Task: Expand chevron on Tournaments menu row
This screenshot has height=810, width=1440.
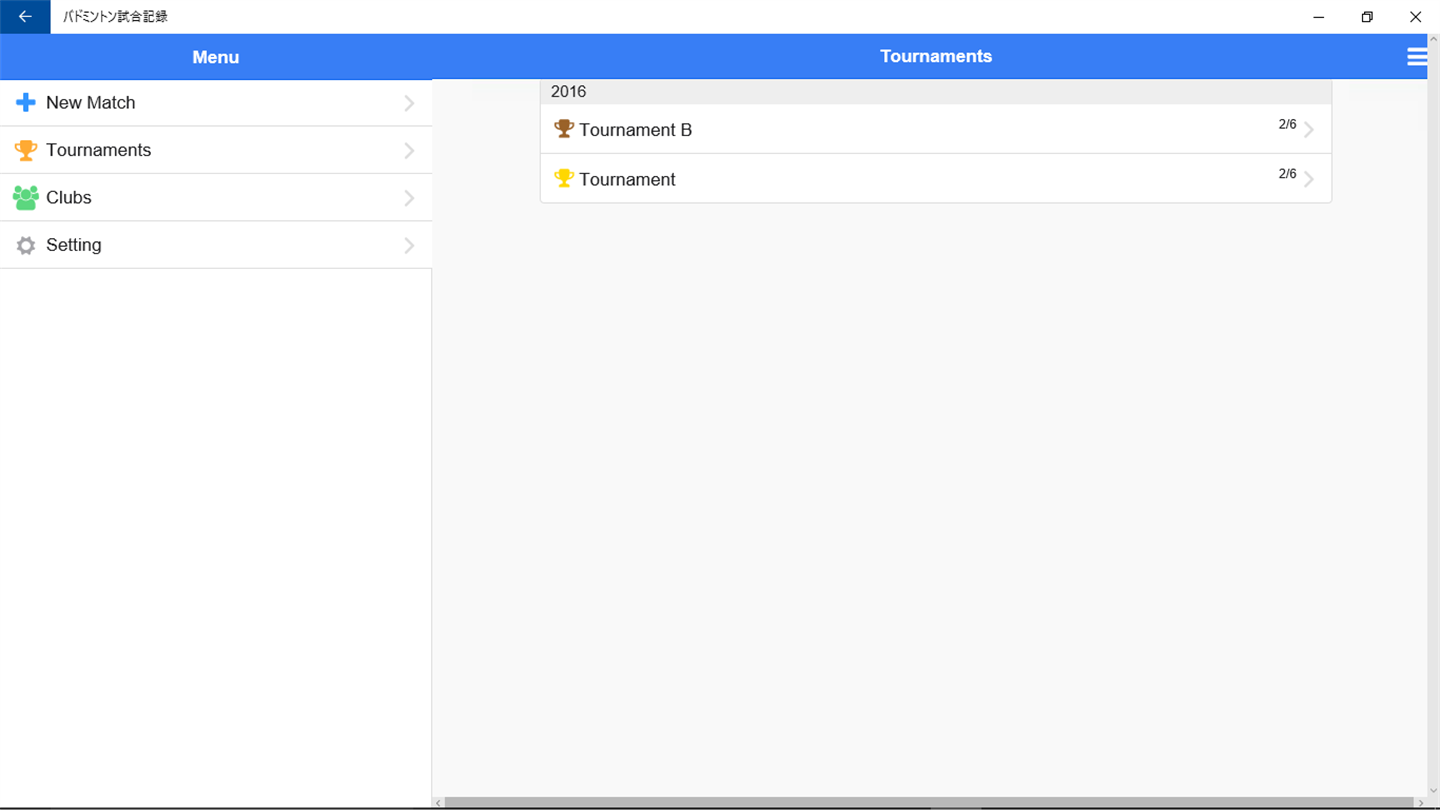Action: pyautogui.click(x=409, y=150)
